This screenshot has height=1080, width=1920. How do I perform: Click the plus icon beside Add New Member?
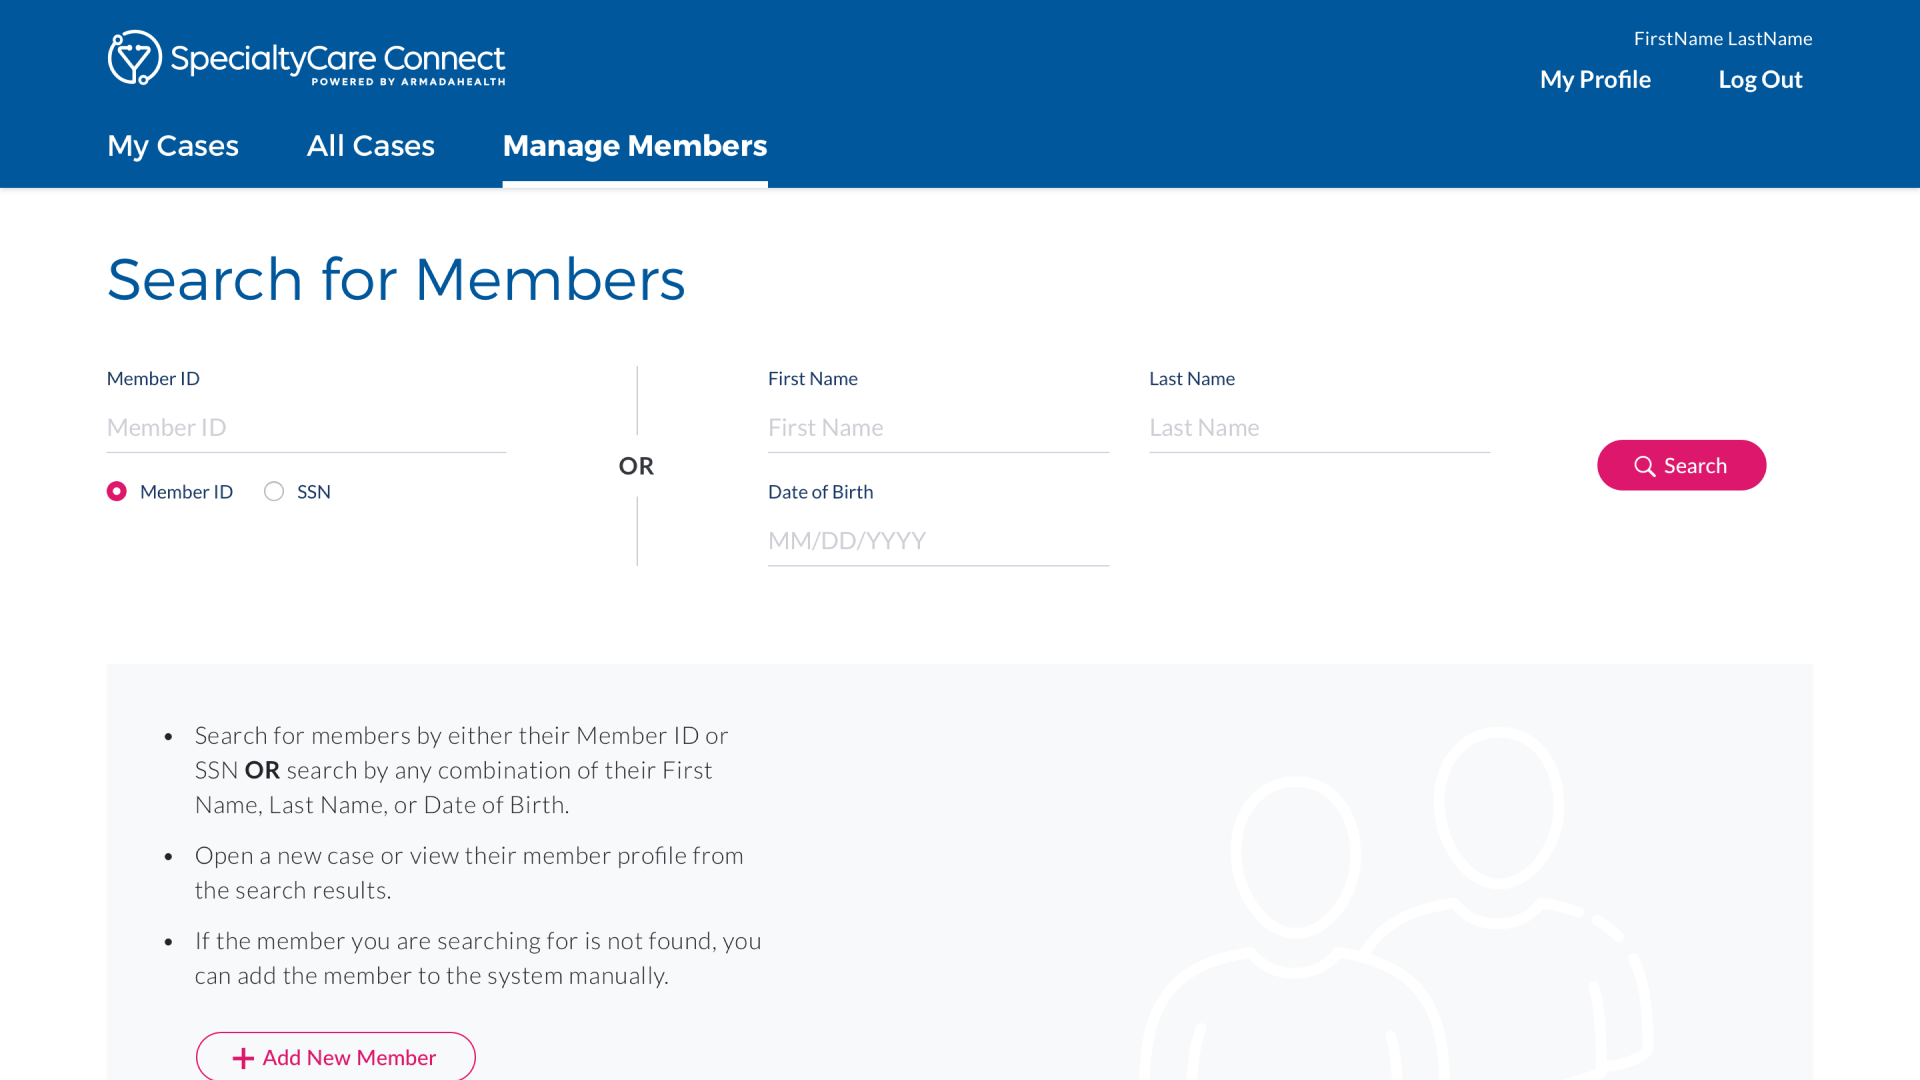click(x=243, y=1058)
